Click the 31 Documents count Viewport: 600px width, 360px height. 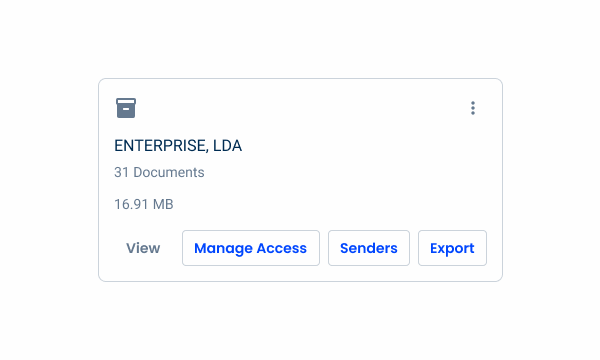click(159, 172)
